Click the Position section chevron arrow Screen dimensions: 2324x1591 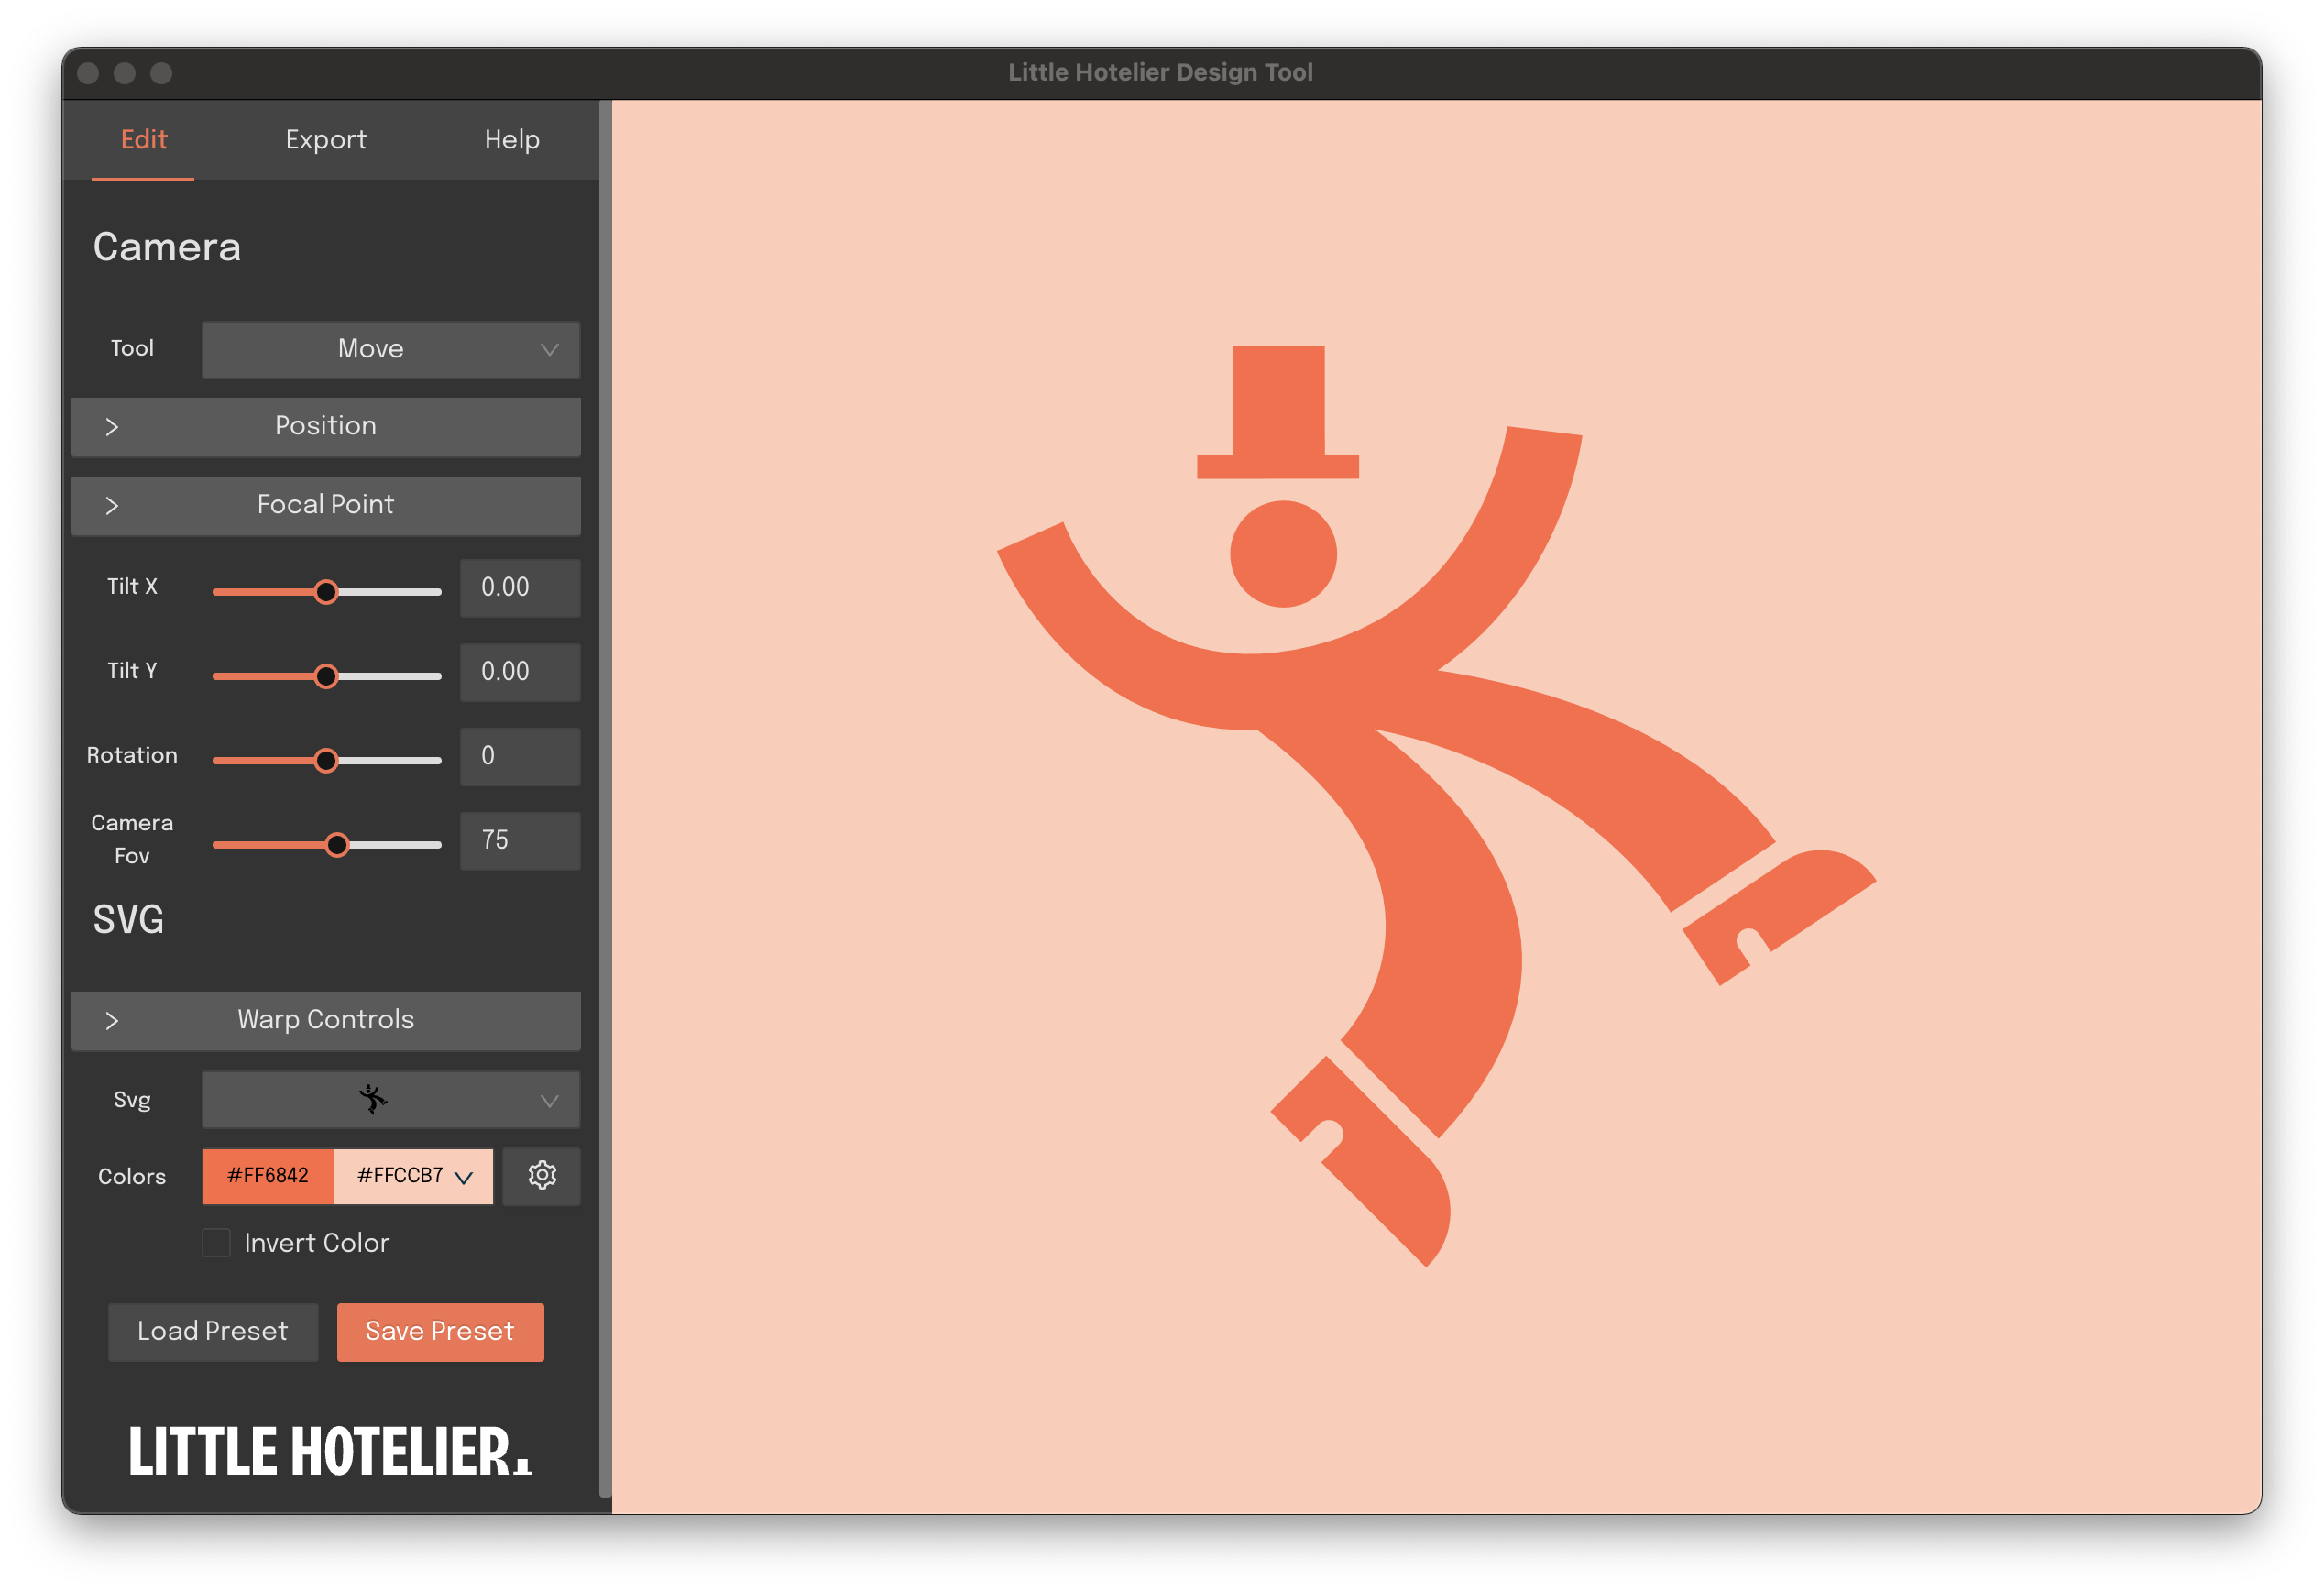click(x=112, y=427)
